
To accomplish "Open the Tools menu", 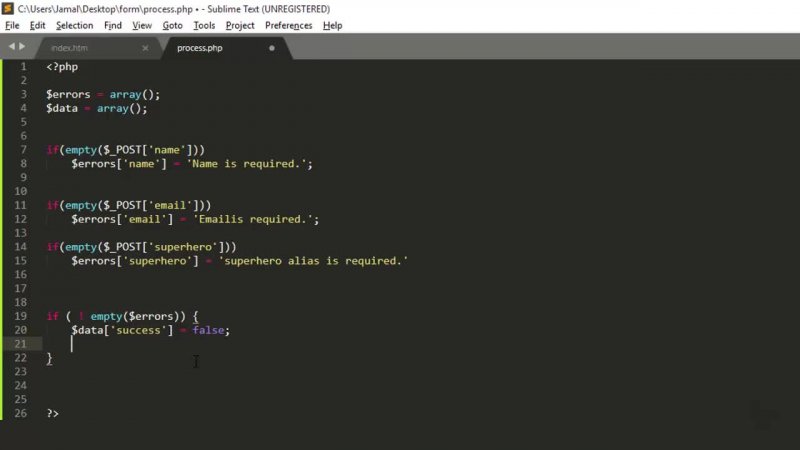I will tap(204, 25).
